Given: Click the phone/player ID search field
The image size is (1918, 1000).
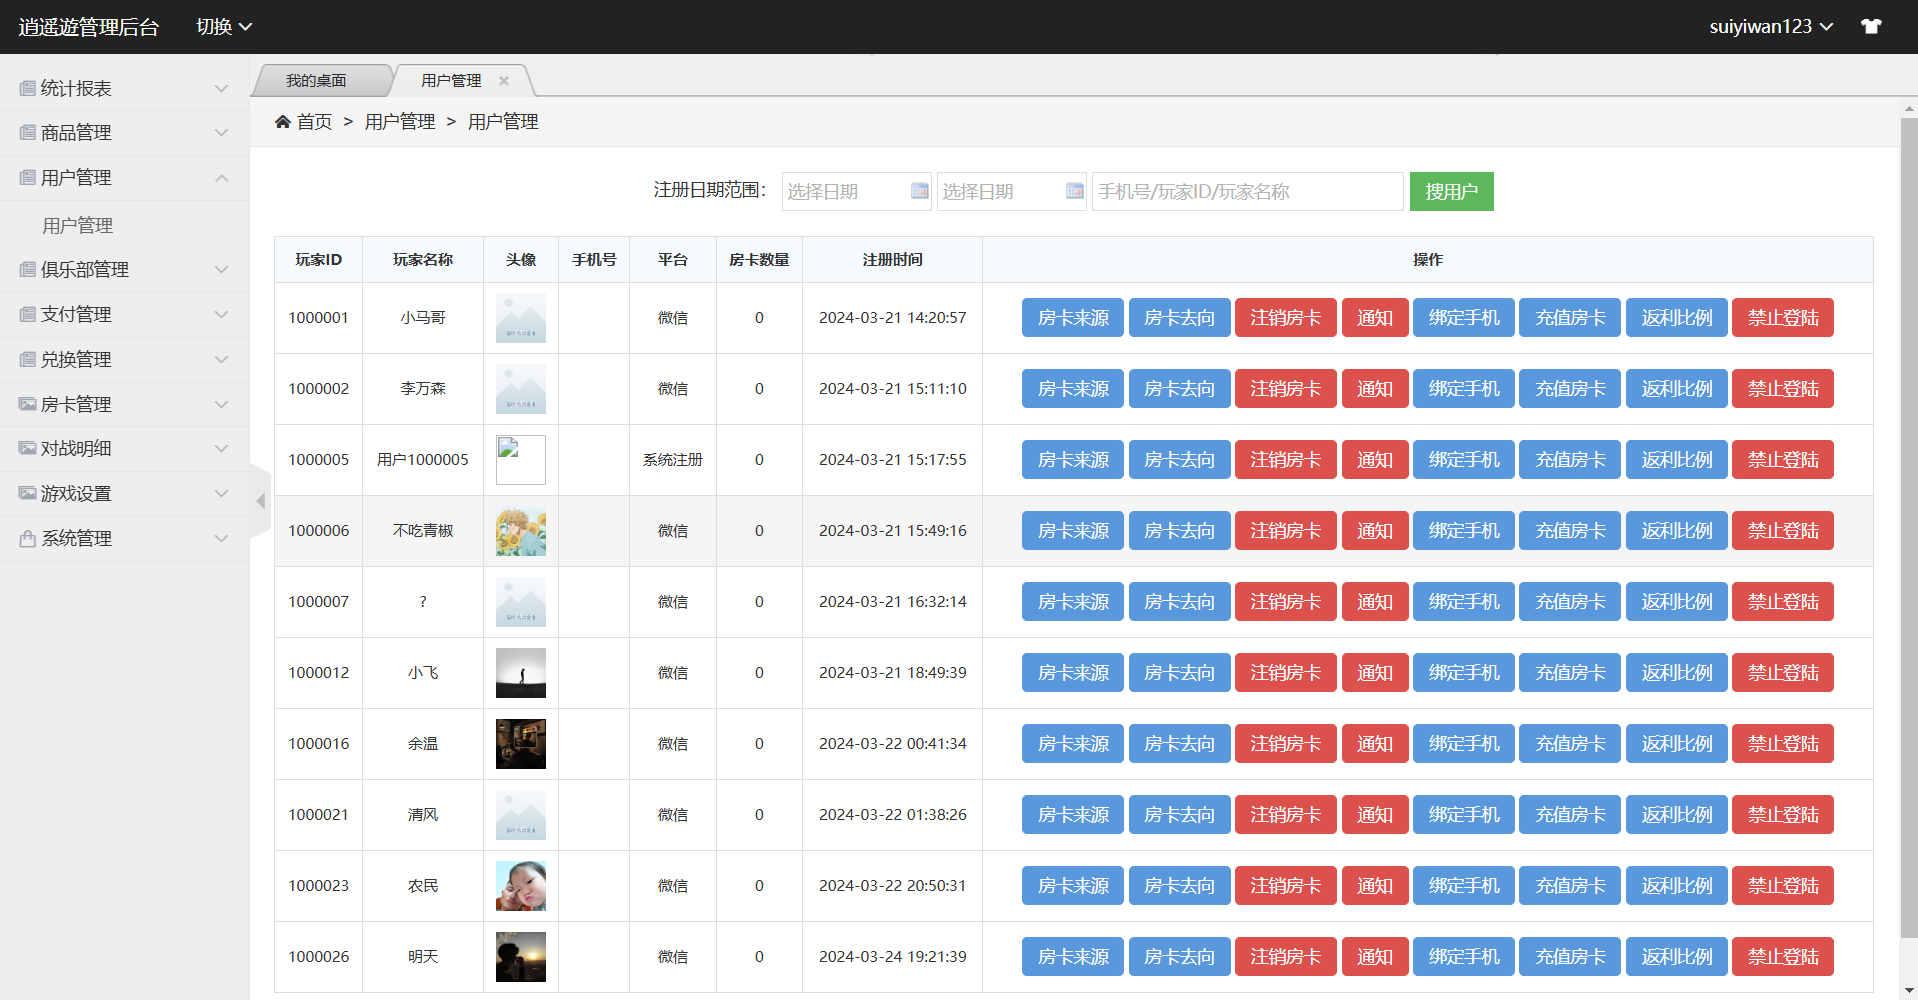Looking at the screenshot, I should point(1247,192).
